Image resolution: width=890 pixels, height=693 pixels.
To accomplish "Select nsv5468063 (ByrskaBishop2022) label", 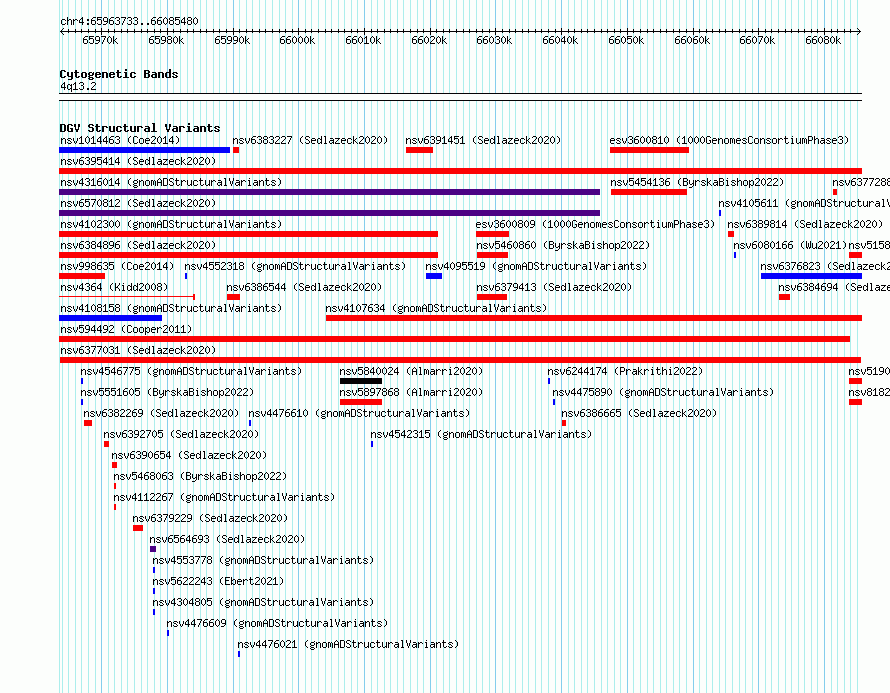I will [x=200, y=476].
